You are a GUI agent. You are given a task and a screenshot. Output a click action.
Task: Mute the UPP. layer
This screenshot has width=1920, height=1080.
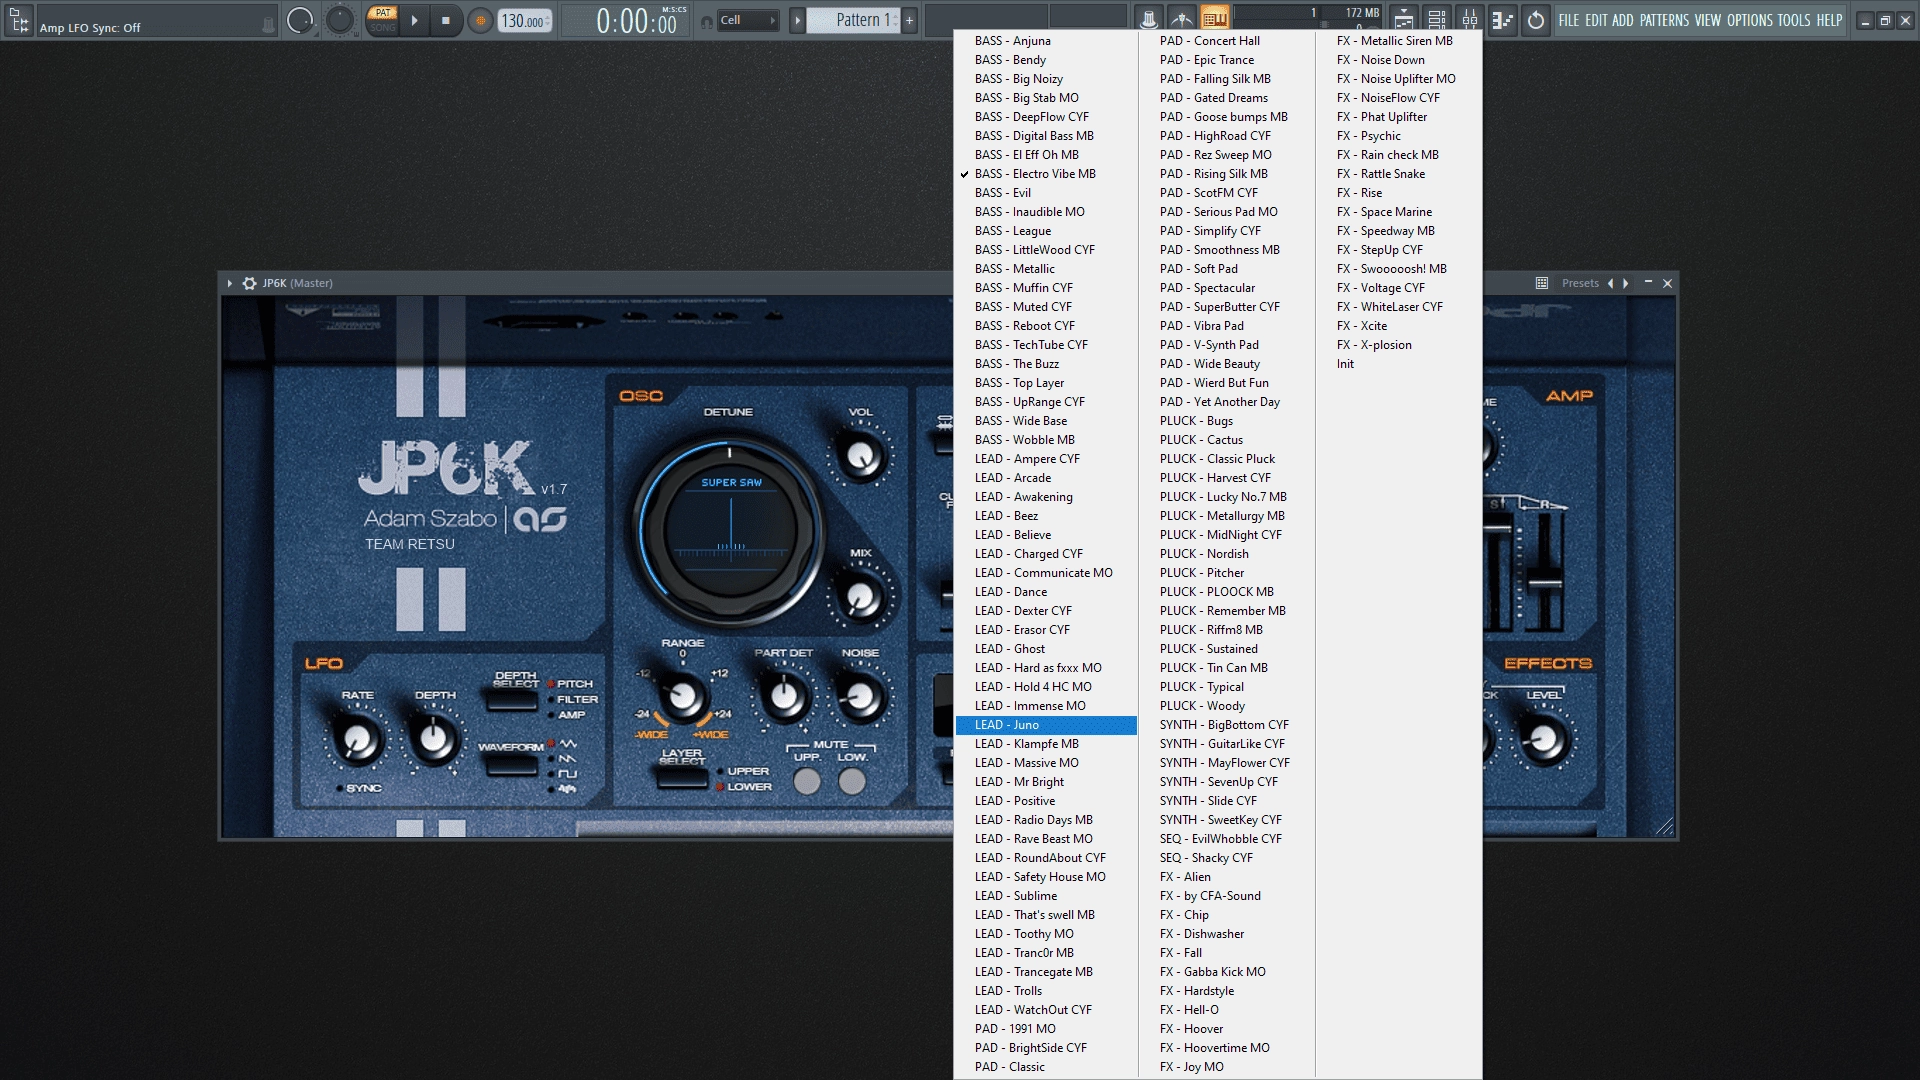[x=807, y=781]
